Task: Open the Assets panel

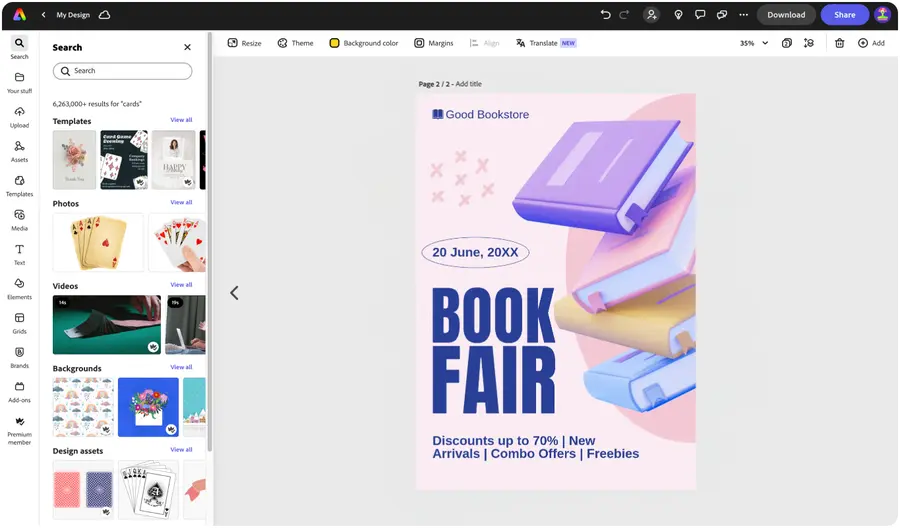Action: [x=20, y=151]
